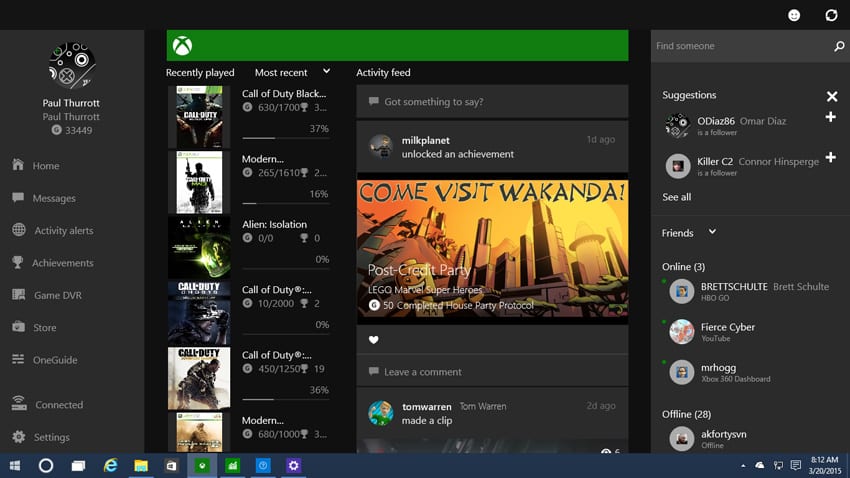850x478 pixels.
Task: Open Settings in the sidebar
Action: (x=41, y=437)
